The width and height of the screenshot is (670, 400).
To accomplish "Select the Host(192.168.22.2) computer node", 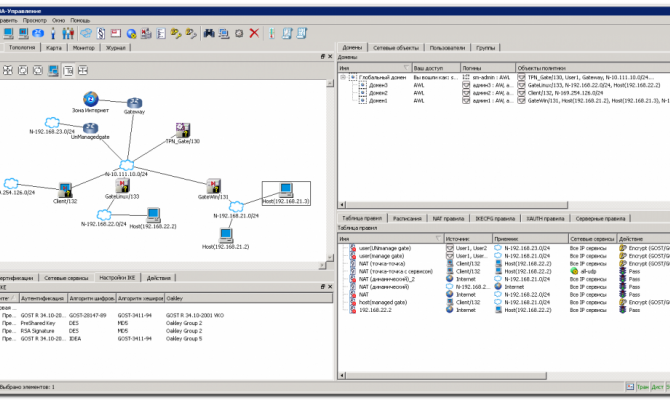I will (153, 215).
